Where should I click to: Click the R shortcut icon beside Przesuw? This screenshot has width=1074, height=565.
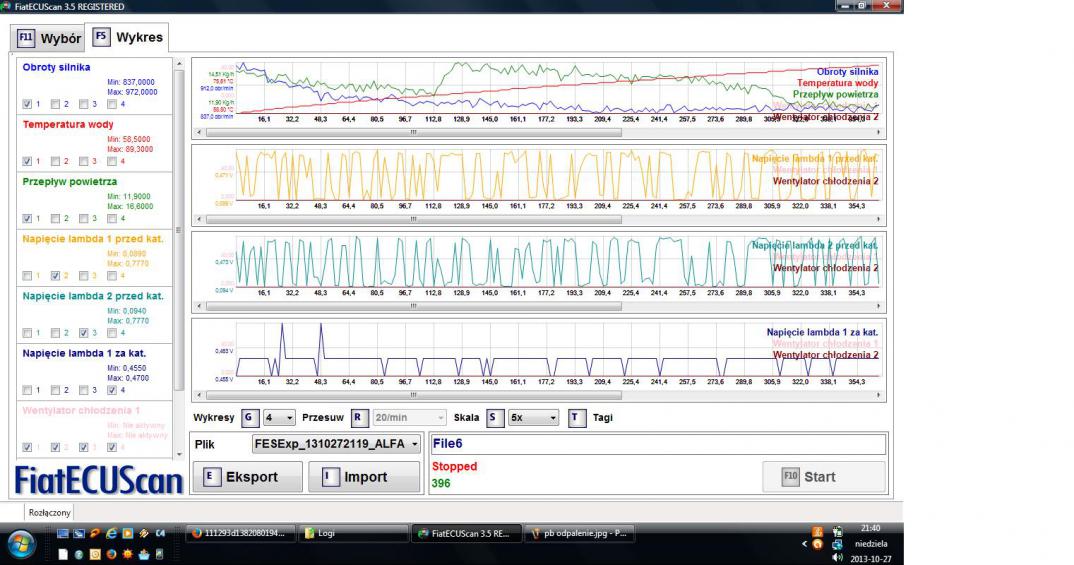pos(360,418)
